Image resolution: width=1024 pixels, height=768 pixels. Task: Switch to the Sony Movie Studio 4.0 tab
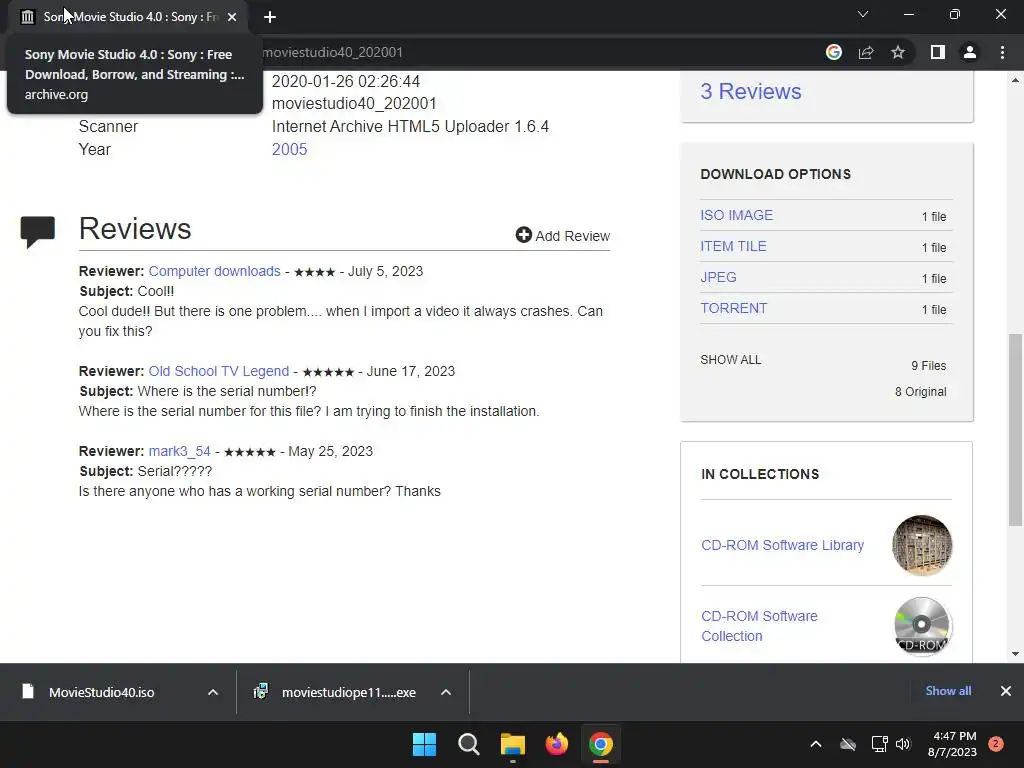point(129,17)
